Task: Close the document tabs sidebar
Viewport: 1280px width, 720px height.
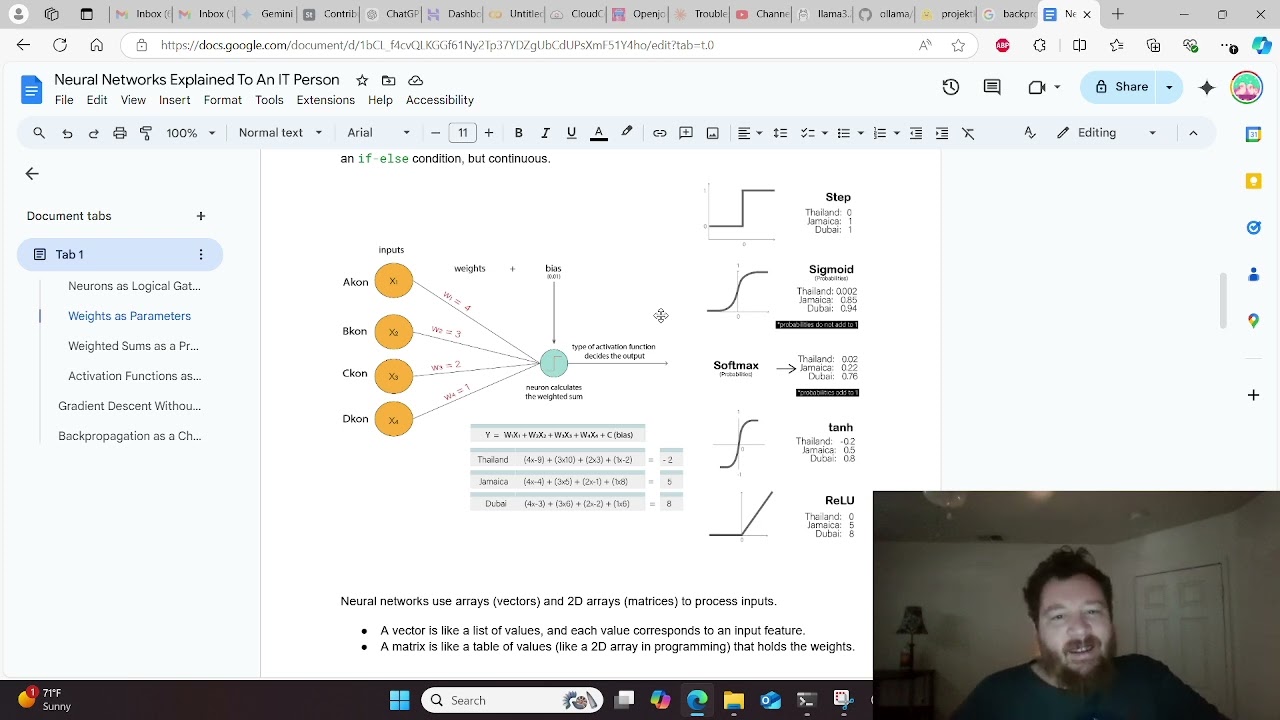Action: pos(32,174)
